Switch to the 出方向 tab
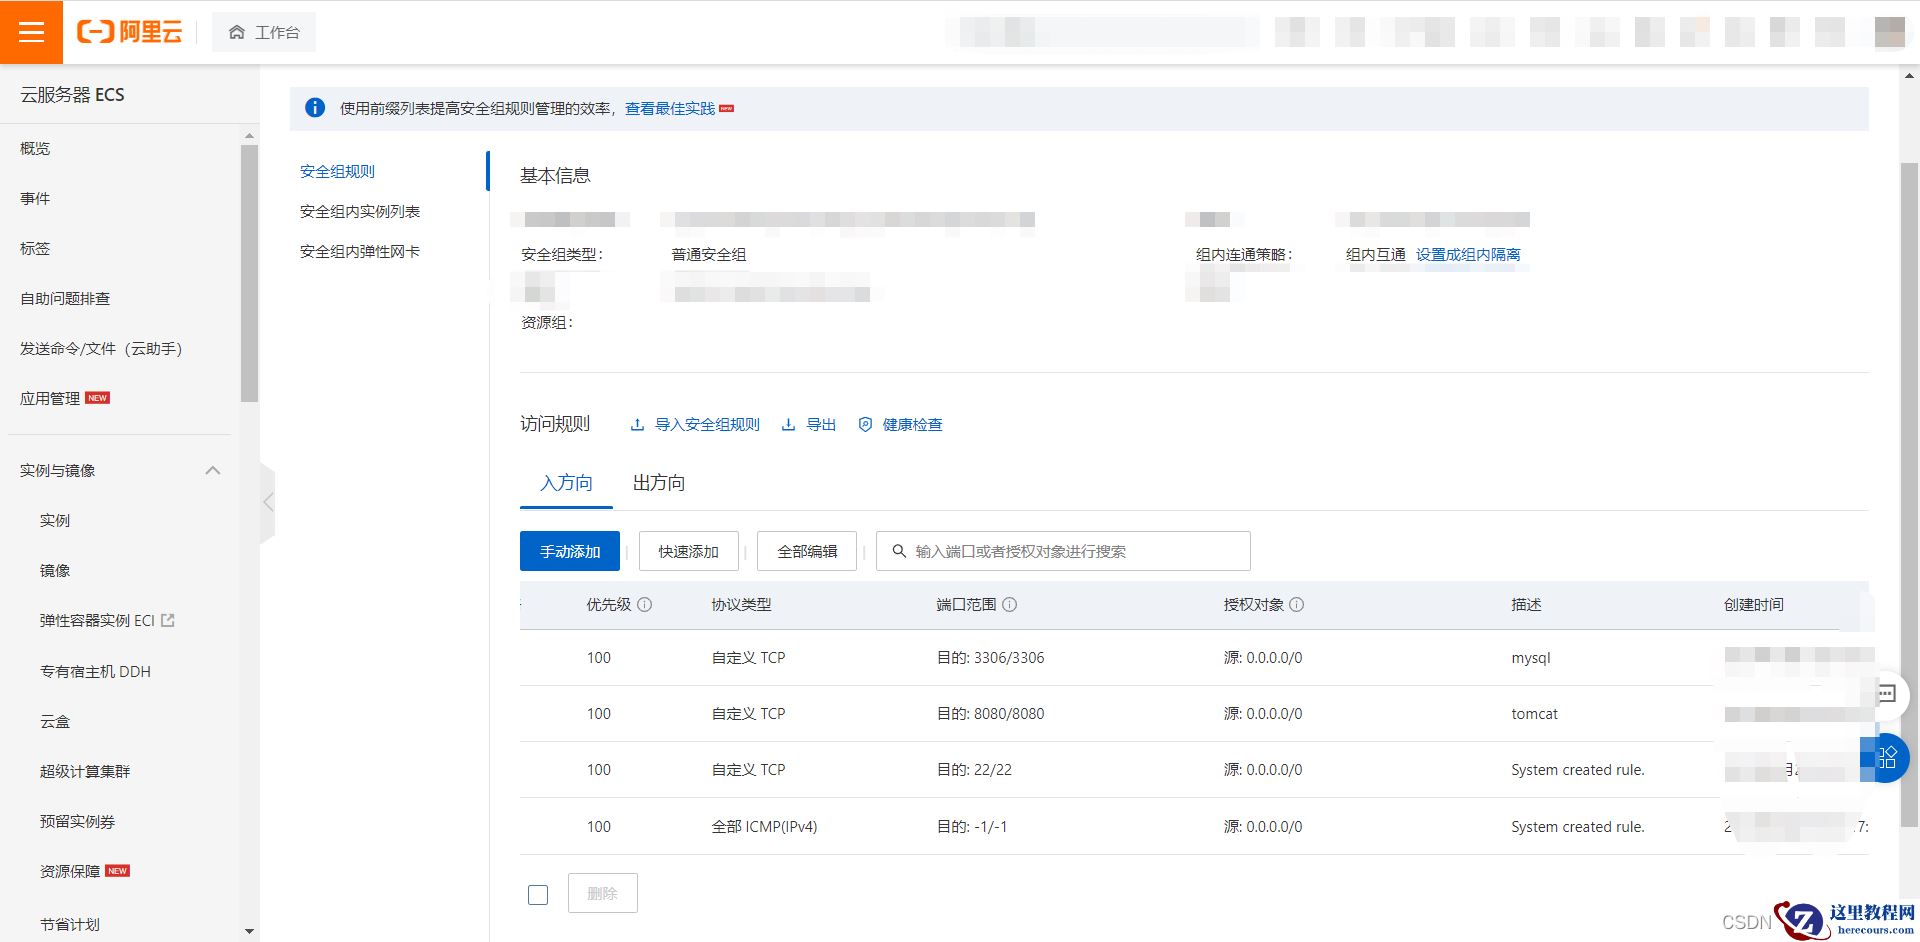Screen dimensions: 1920x942 tap(657, 483)
